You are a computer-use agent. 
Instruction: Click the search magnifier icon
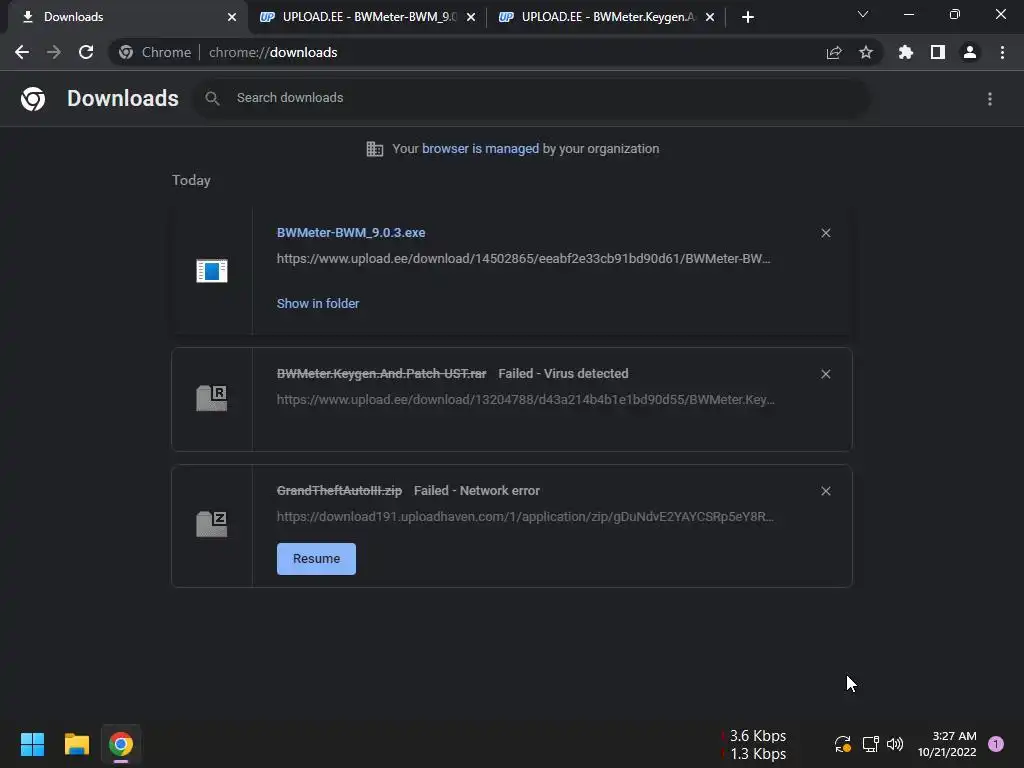[212, 99]
